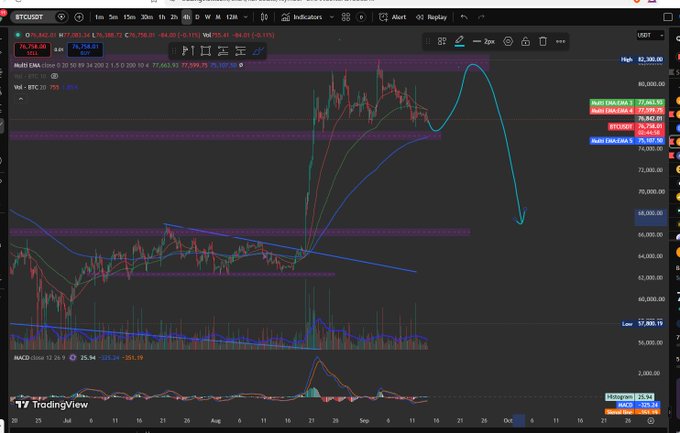Image resolution: width=680 pixels, height=433 pixels.
Task: Select the 30m timeframe
Action: [x=147, y=17]
